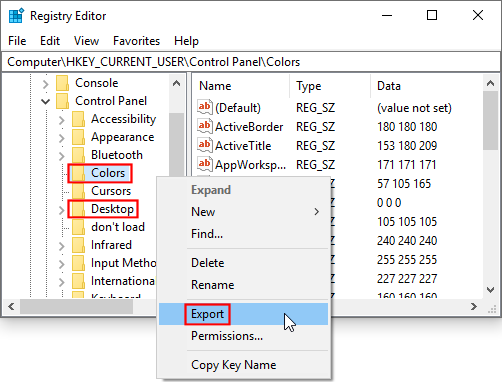The image size is (502, 382).
Task: Click the Console folder icon
Action: 62,83
